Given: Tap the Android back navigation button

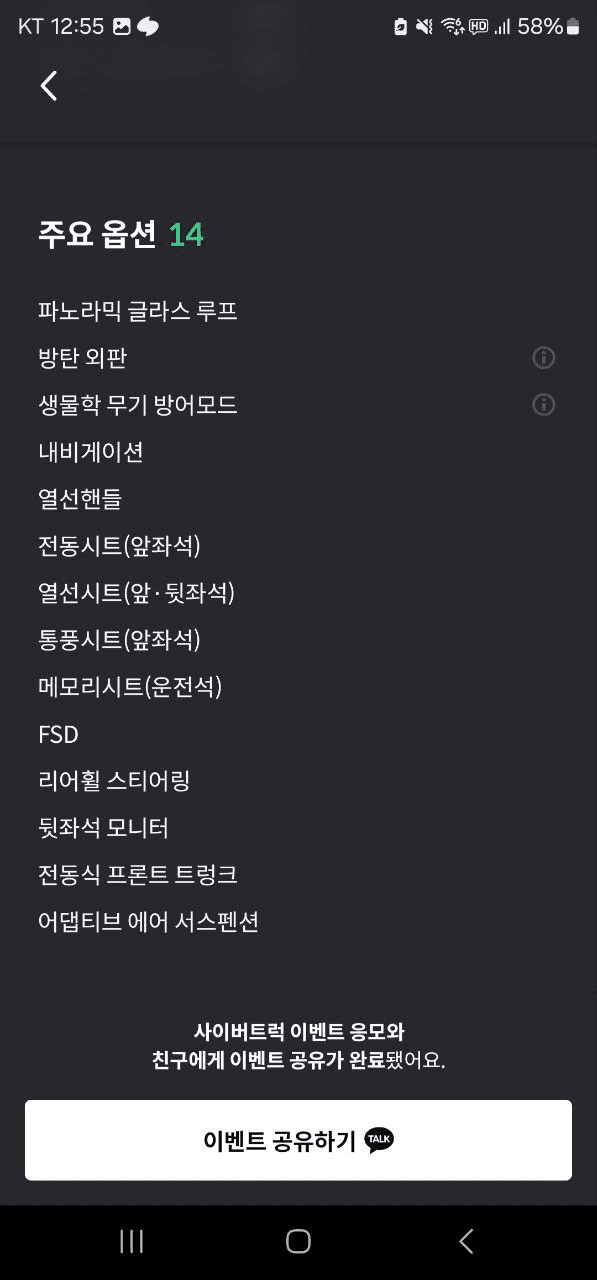Looking at the screenshot, I should point(465,1241).
